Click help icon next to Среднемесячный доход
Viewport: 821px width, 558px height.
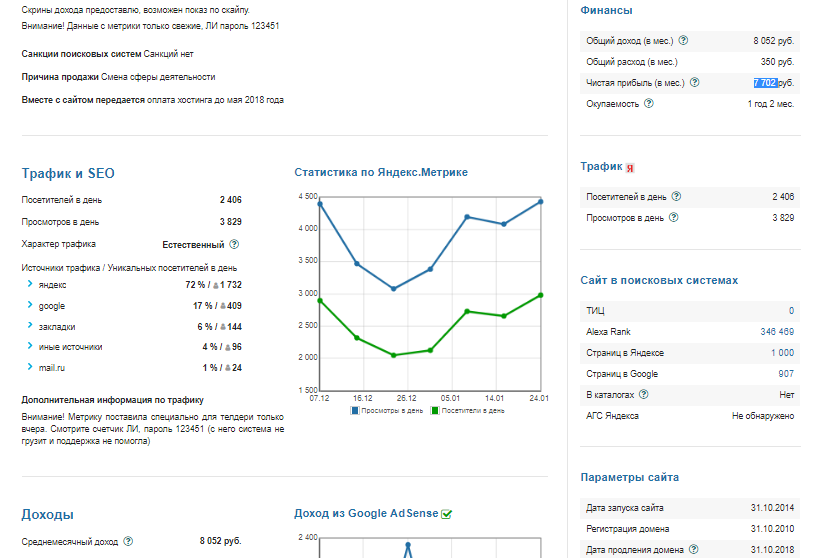(x=128, y=541)
